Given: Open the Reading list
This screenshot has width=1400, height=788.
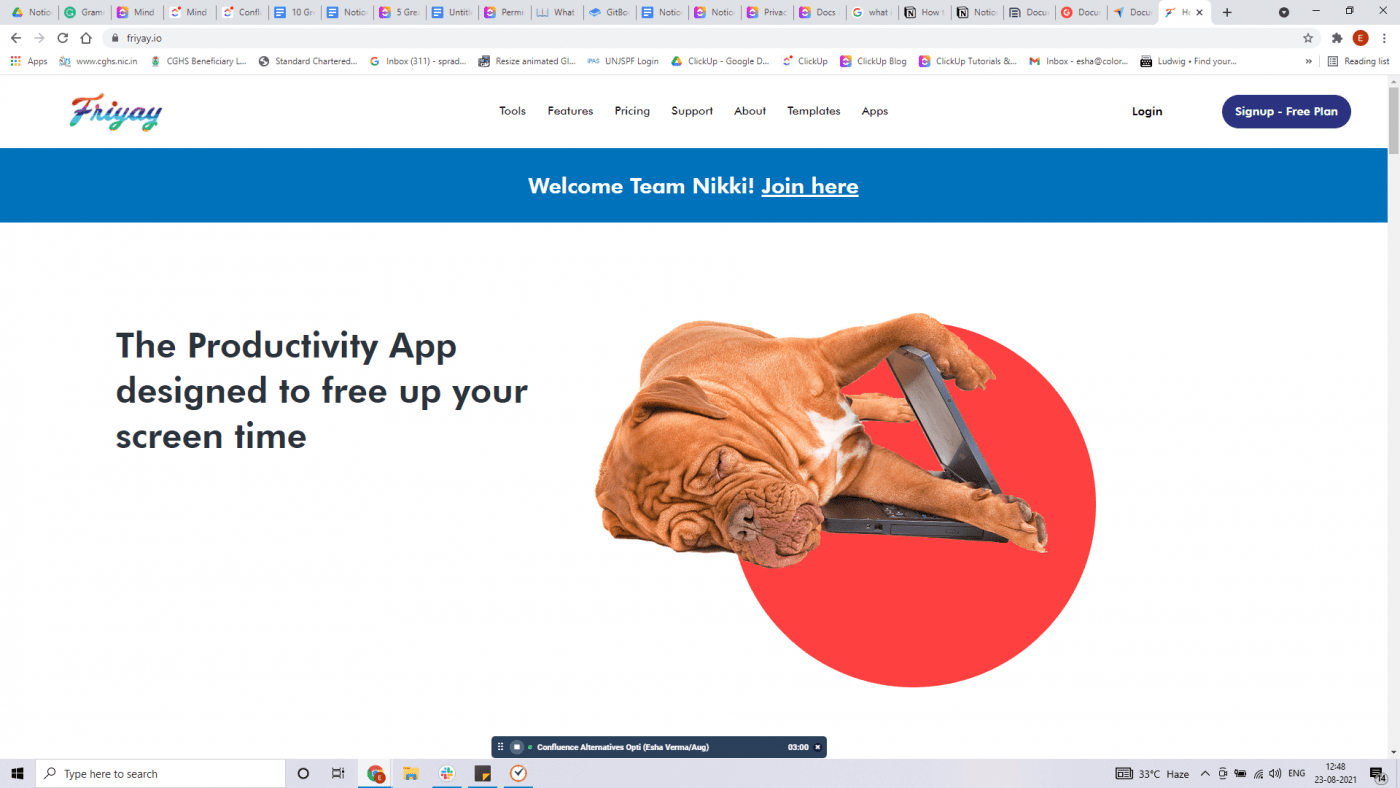Looking at the screenshot, I should [1358, 61].
